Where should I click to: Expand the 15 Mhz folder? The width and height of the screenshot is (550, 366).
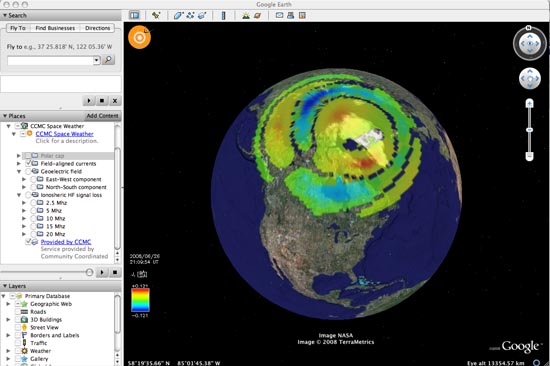point(24,226)
